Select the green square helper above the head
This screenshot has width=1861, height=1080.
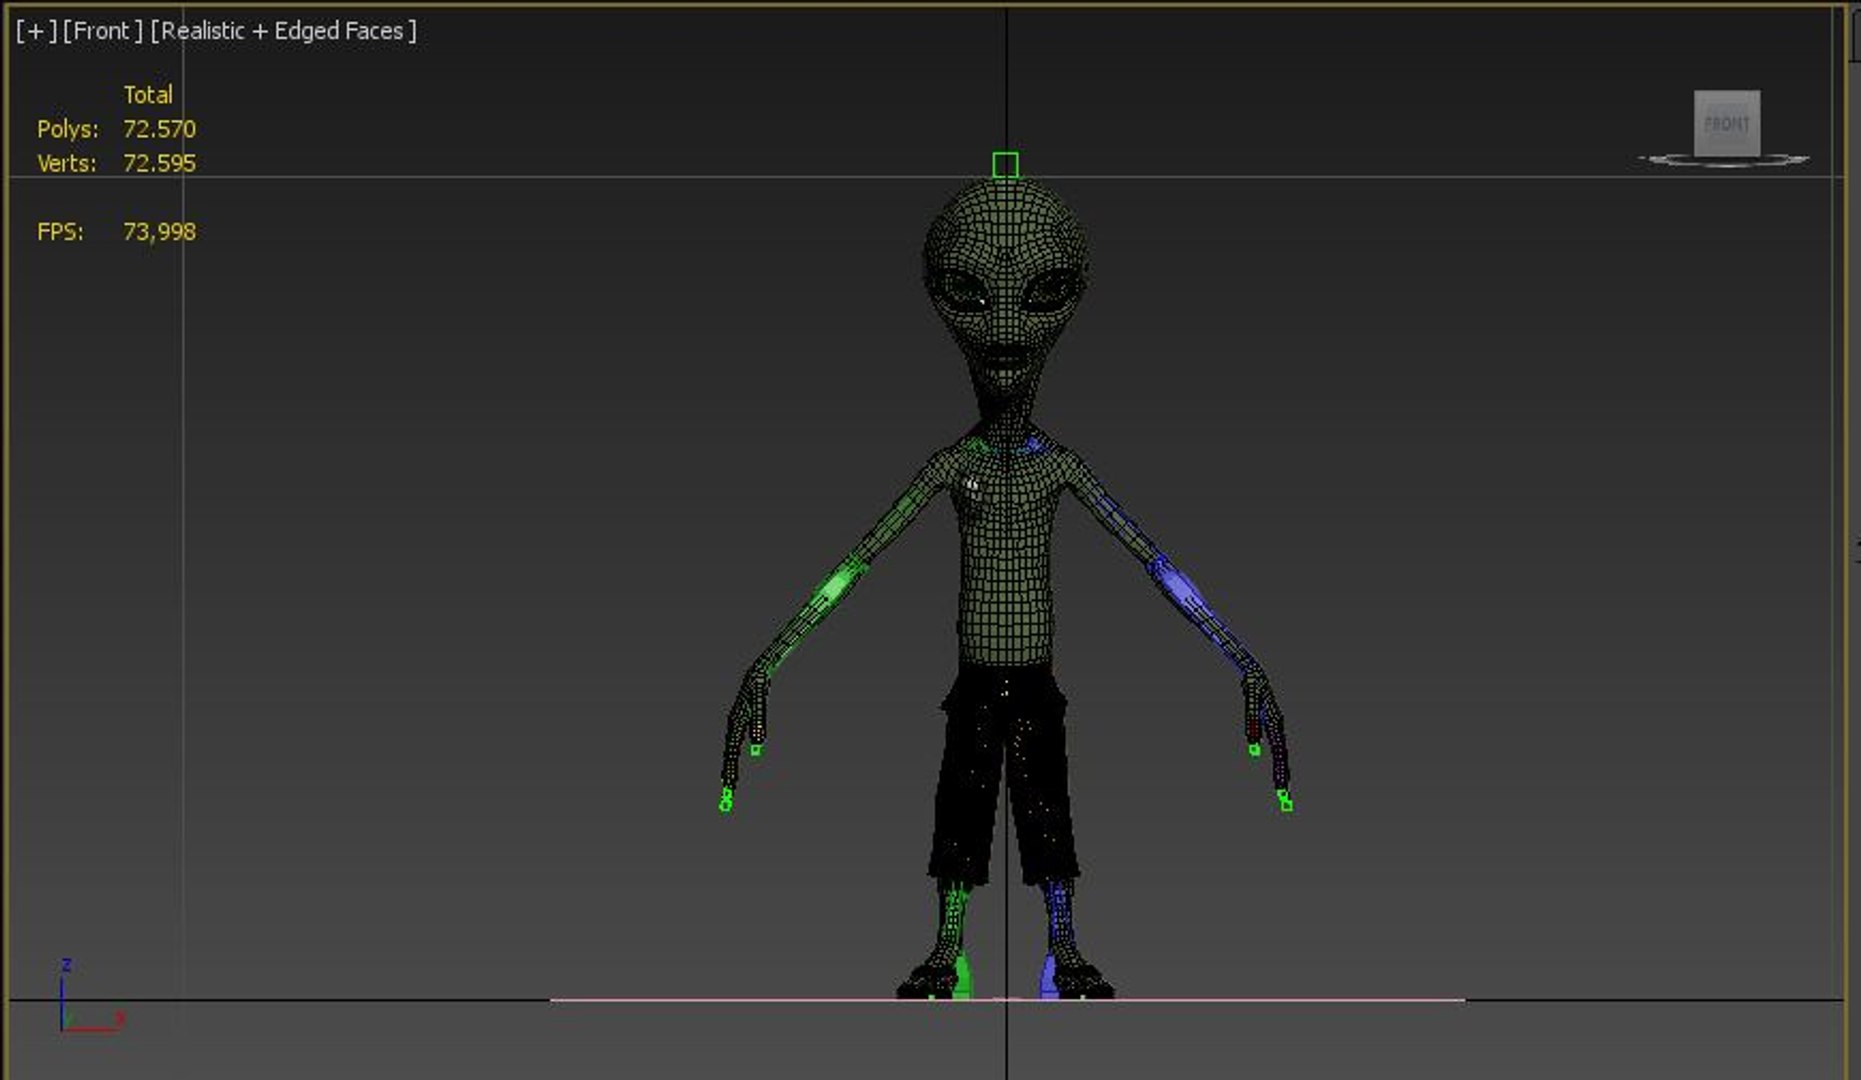(x=1005, y=165)
